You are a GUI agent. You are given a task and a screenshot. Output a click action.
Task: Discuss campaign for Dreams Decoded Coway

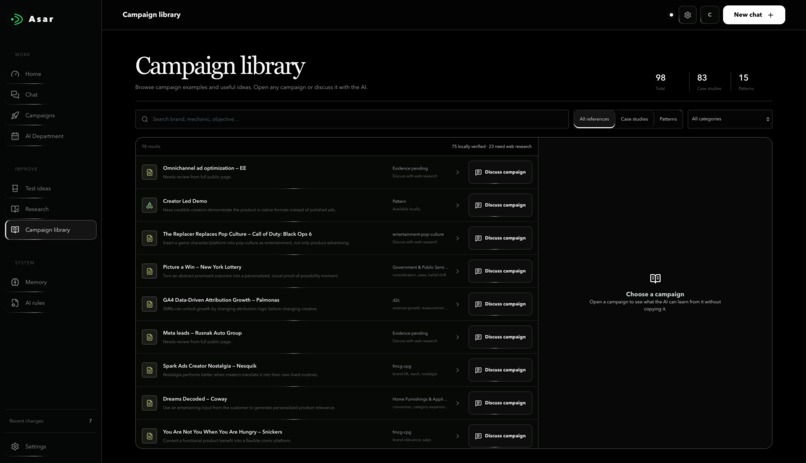click(500, 403)
